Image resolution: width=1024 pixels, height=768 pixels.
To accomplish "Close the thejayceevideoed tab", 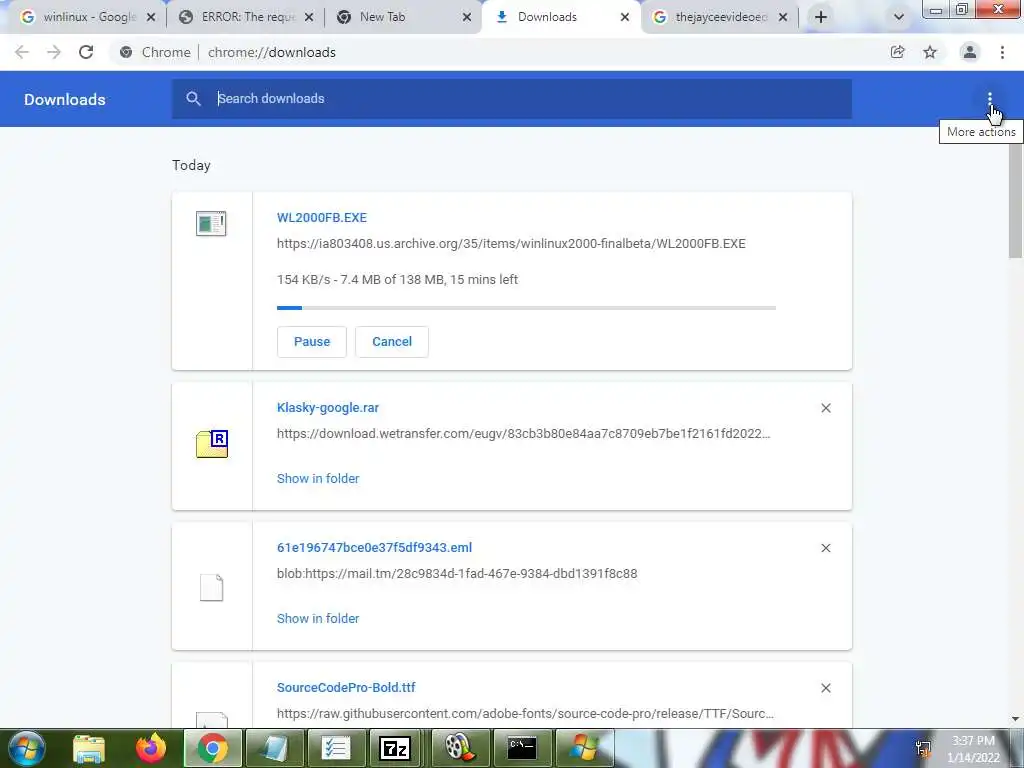I will pyautogui.click(x=783, y=17).
